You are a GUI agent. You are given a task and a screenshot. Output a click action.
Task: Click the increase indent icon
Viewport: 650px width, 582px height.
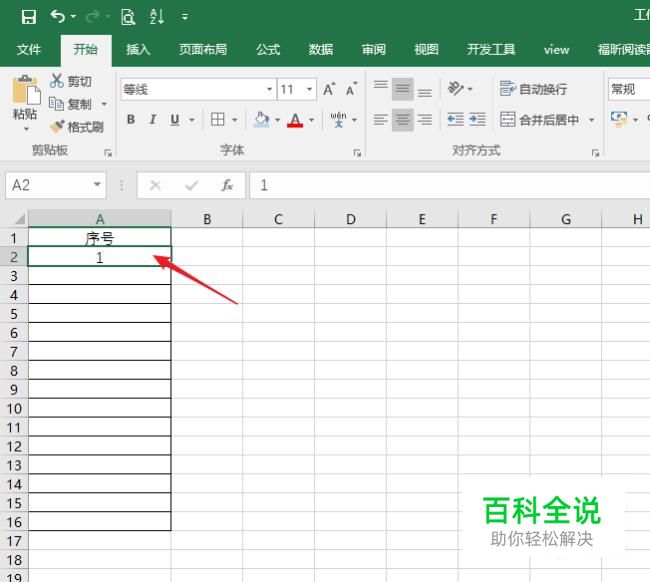pos(478,120)
